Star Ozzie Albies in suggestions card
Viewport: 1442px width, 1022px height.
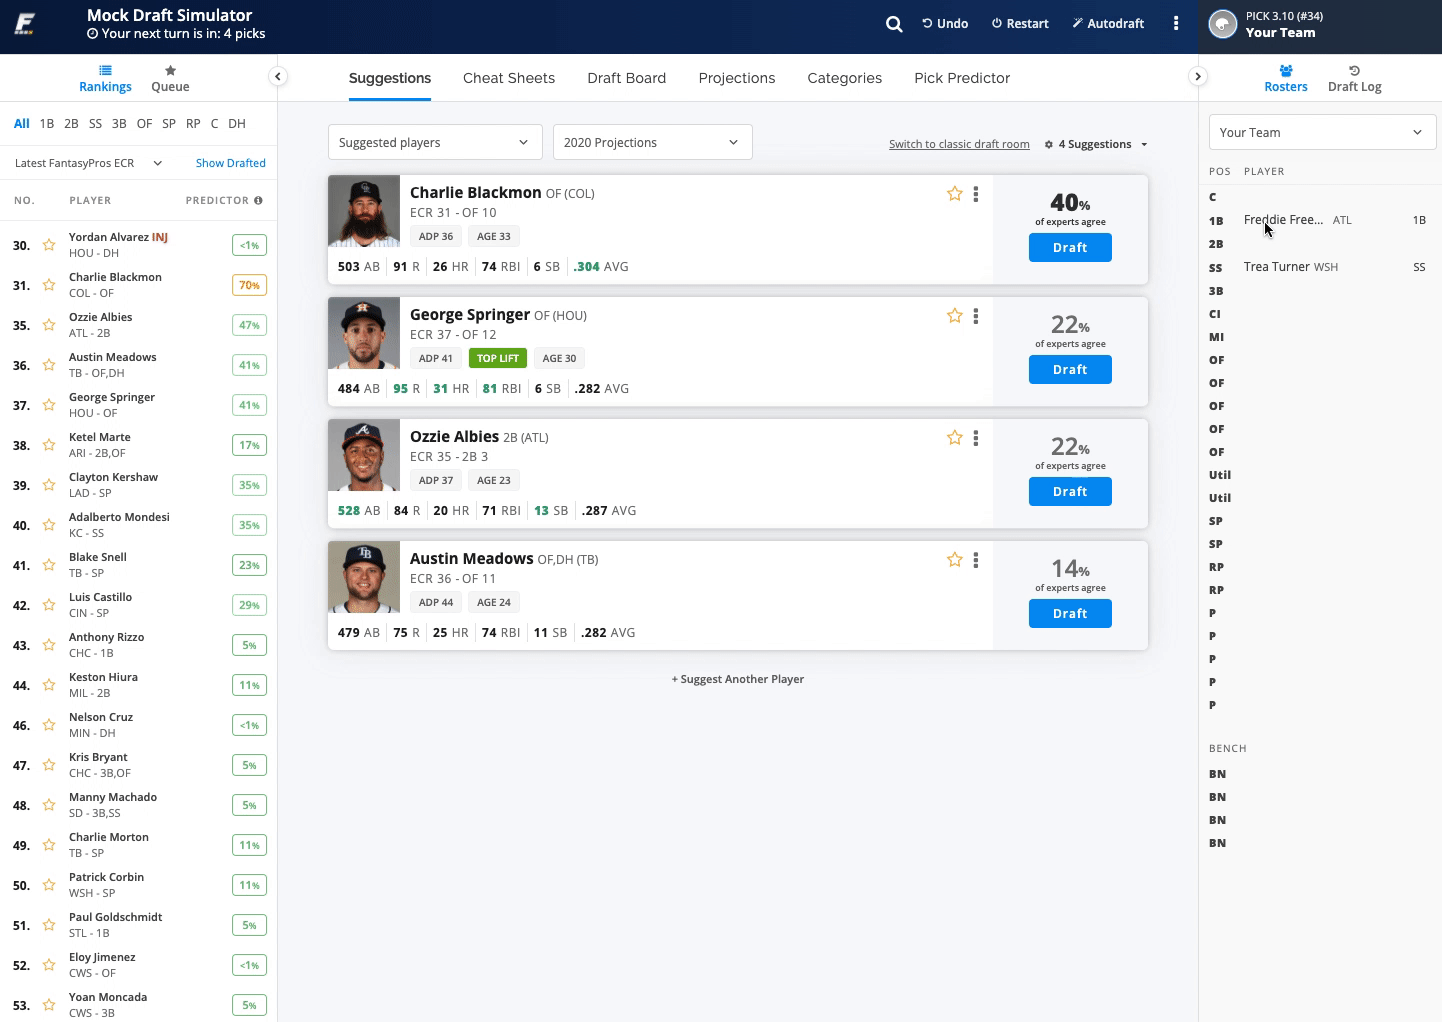point(955,438)
